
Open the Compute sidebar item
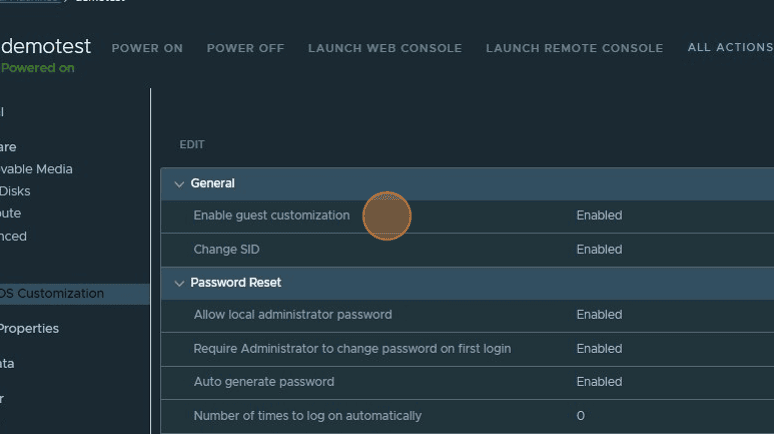coord(10,213)
